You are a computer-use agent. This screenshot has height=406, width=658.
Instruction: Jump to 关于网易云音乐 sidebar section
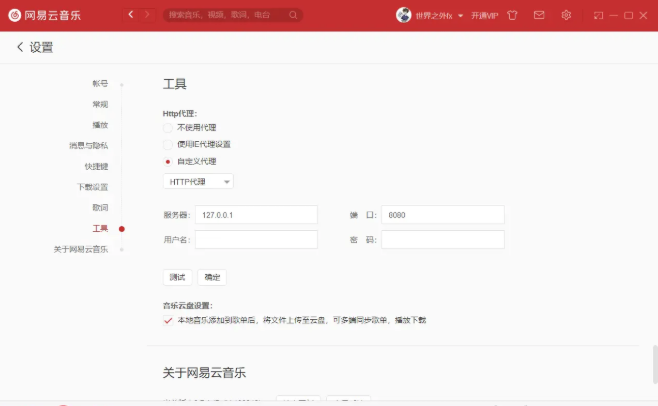coord(81,249)
